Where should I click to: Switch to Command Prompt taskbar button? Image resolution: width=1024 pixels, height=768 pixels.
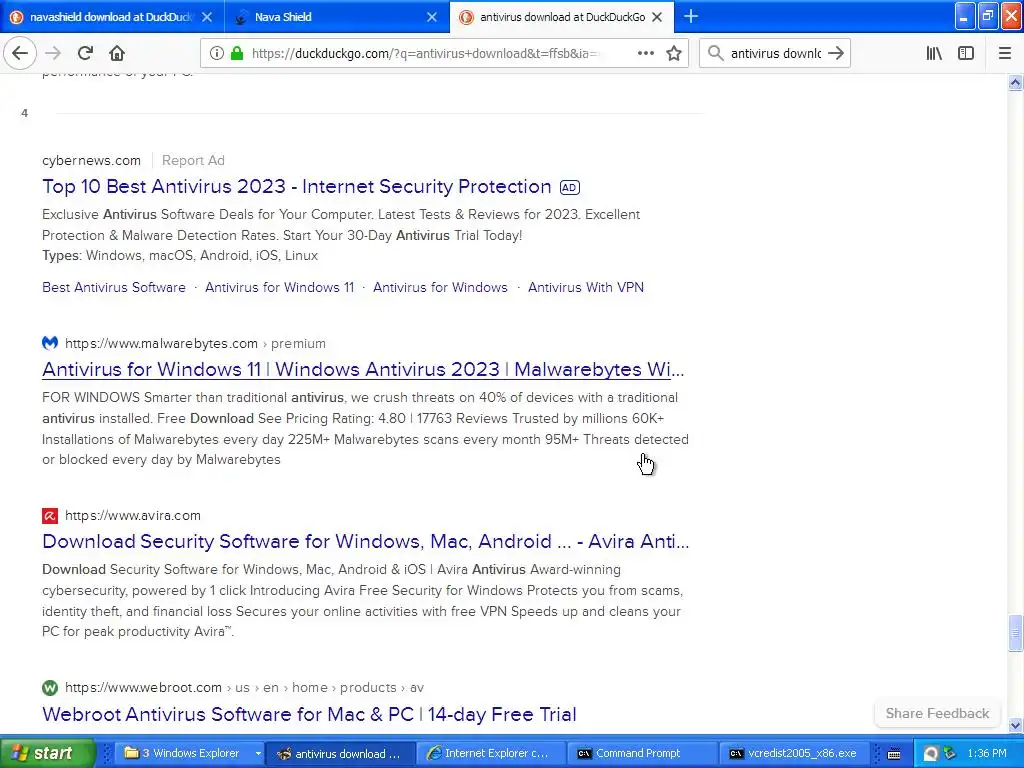click(641, 753)
